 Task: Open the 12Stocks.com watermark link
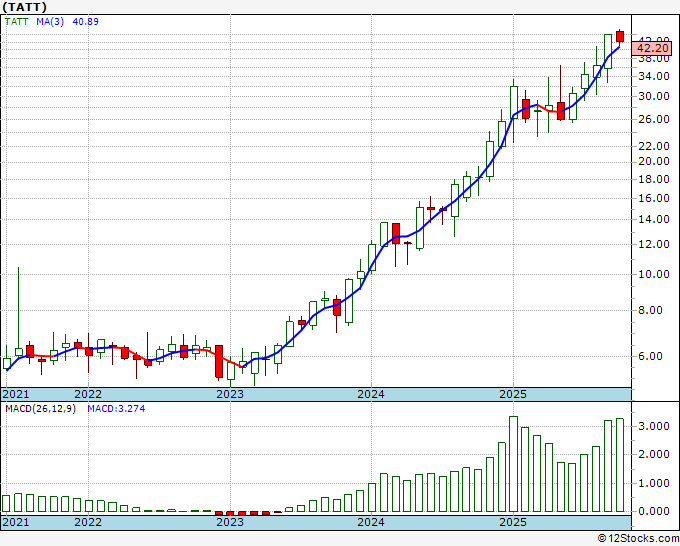pos(638,538)
